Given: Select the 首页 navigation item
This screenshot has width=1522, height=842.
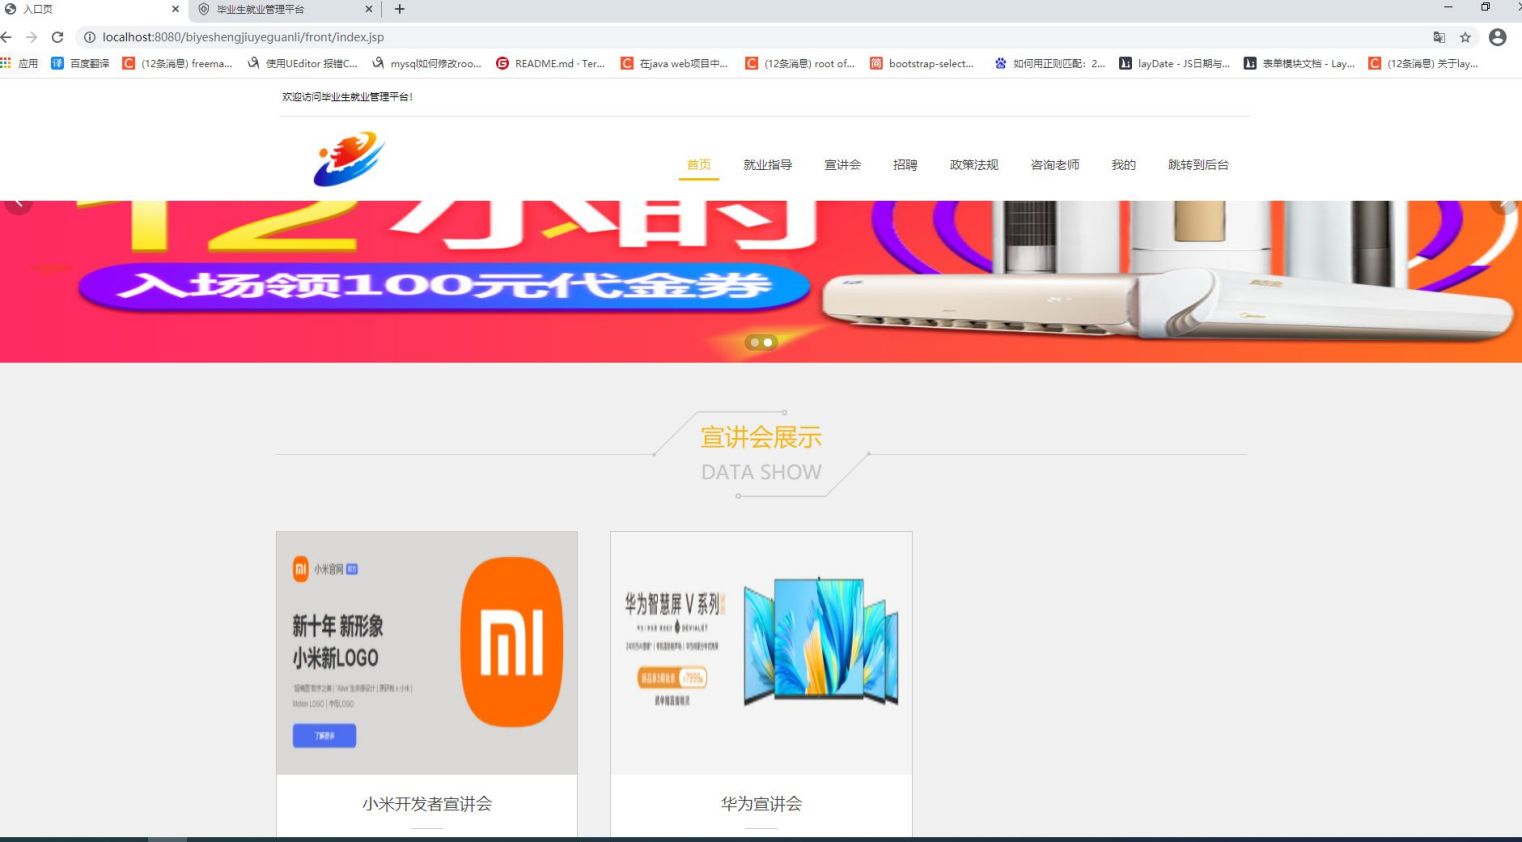Looking at the screenshot, I should click(x=699, y=165).
